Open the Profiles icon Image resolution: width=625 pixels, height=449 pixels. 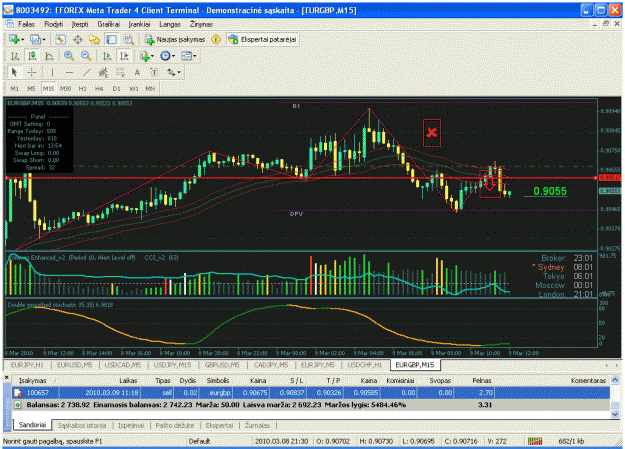tap(35, 39)
